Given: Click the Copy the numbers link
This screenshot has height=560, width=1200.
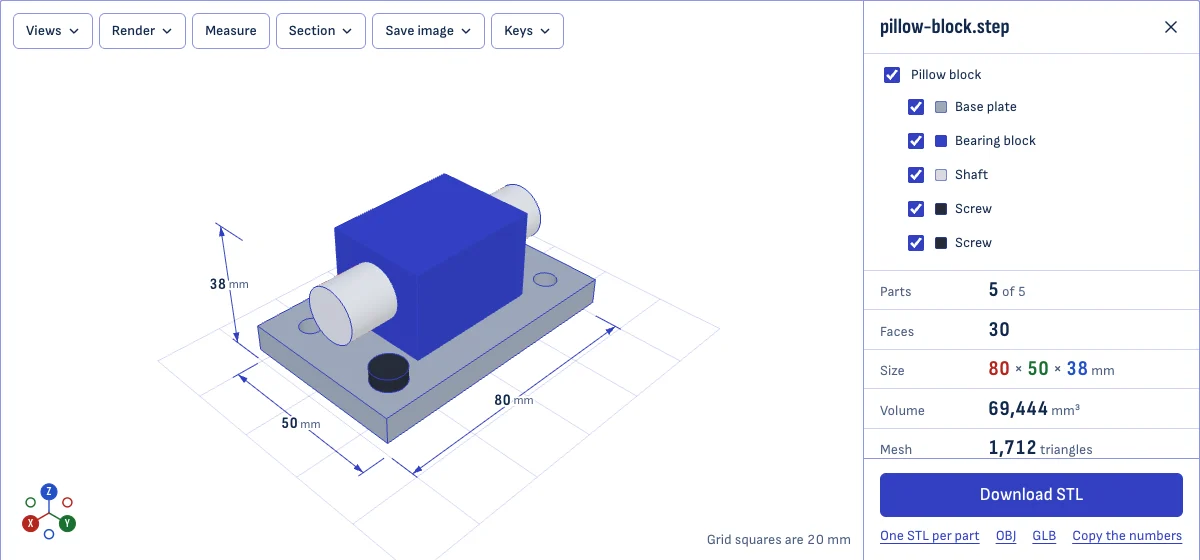Looking at the screenshot, I should 1127,536.
